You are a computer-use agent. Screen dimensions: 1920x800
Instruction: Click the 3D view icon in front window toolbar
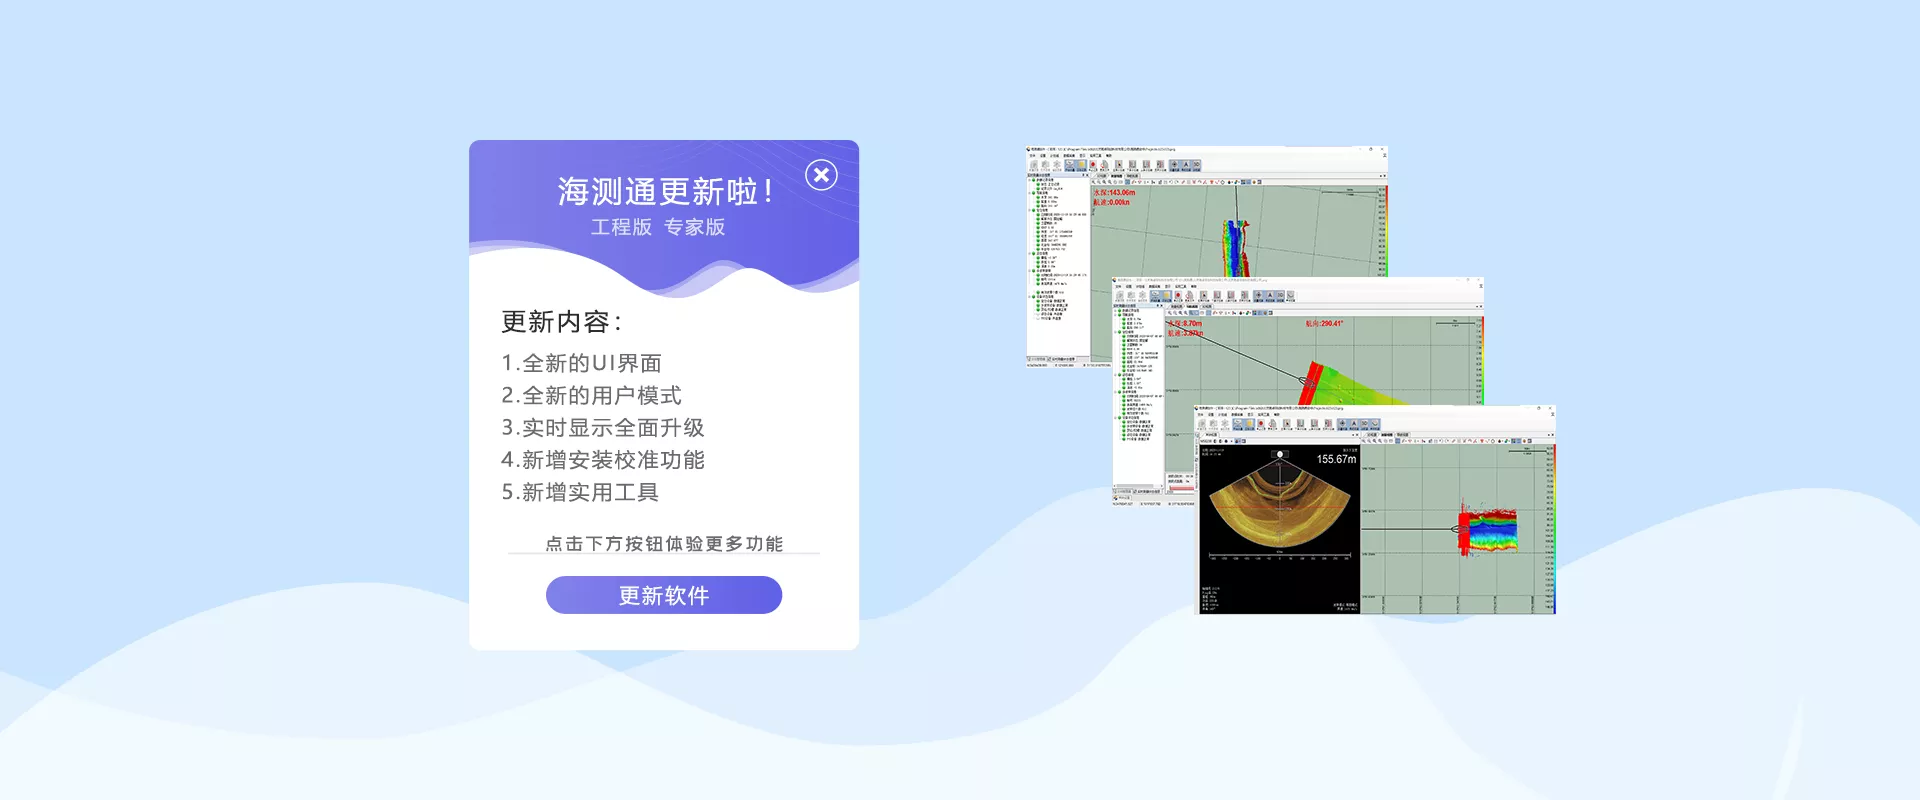click(1364, 424)
